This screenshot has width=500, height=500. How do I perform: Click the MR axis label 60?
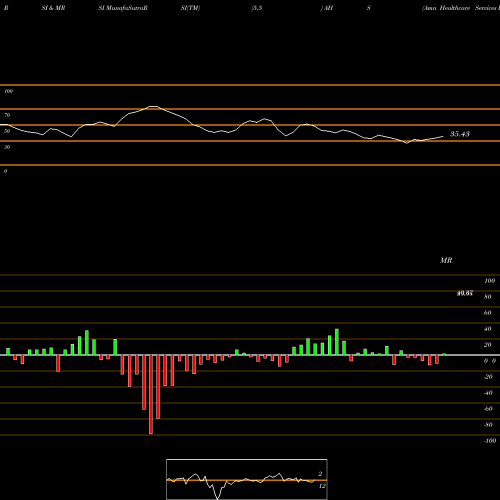(488, 313)
